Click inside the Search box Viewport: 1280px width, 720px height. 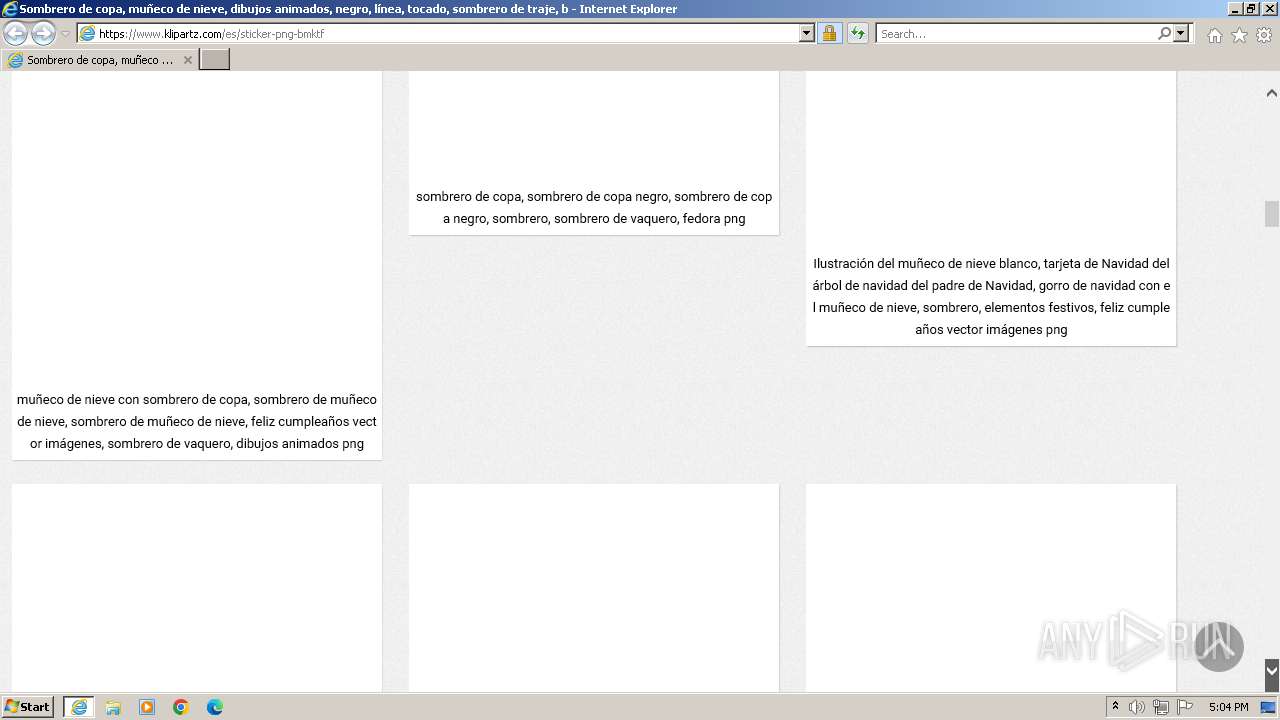click(1015, 33)
